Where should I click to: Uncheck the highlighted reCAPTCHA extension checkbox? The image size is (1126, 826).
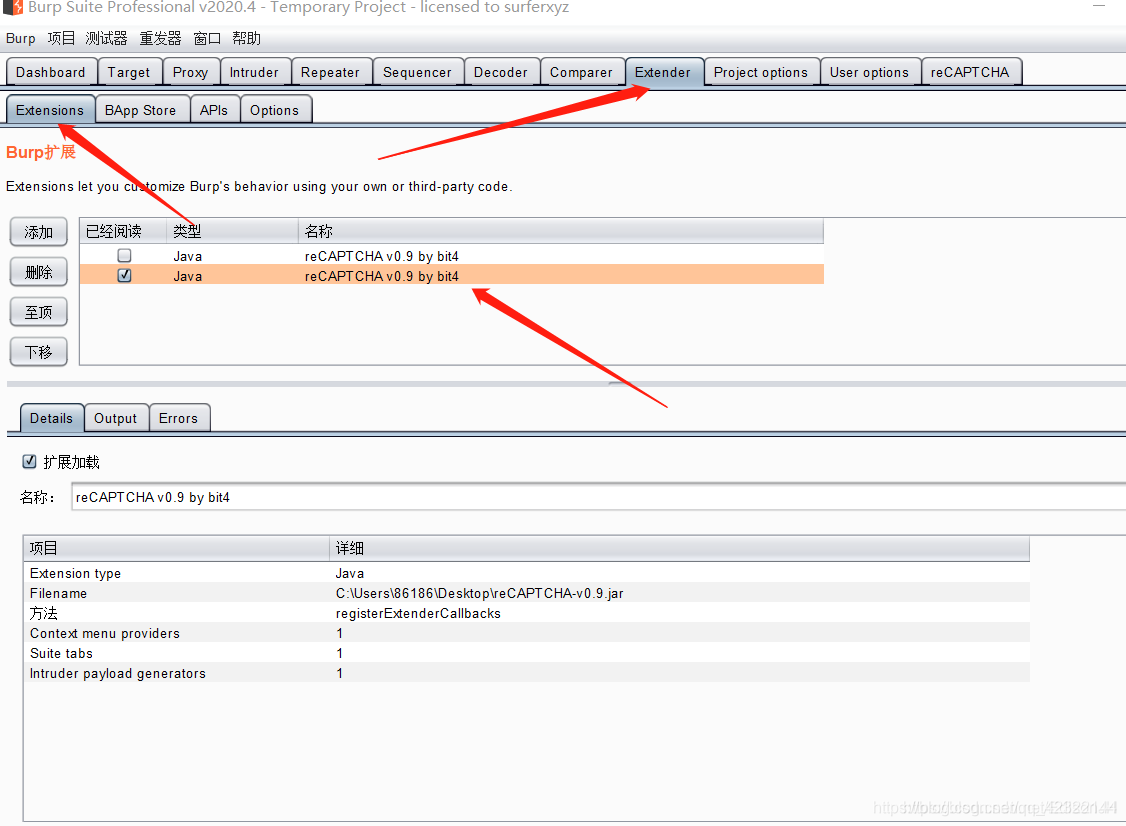point(124,275)
